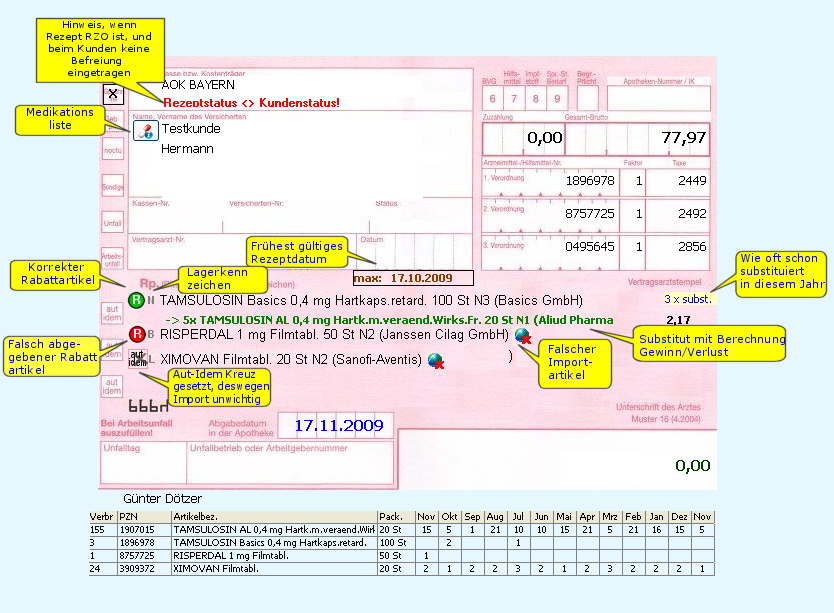Click the import globe icon after RISPERDAL line
The height and width of the screenshot is (613, 834).
click(x=523, y=336)
